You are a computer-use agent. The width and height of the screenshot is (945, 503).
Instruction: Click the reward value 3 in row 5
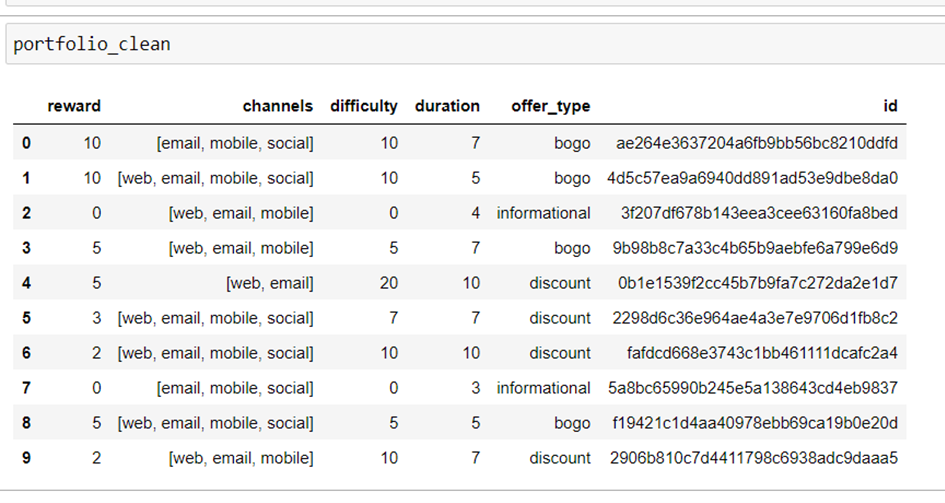click(95, 318)
